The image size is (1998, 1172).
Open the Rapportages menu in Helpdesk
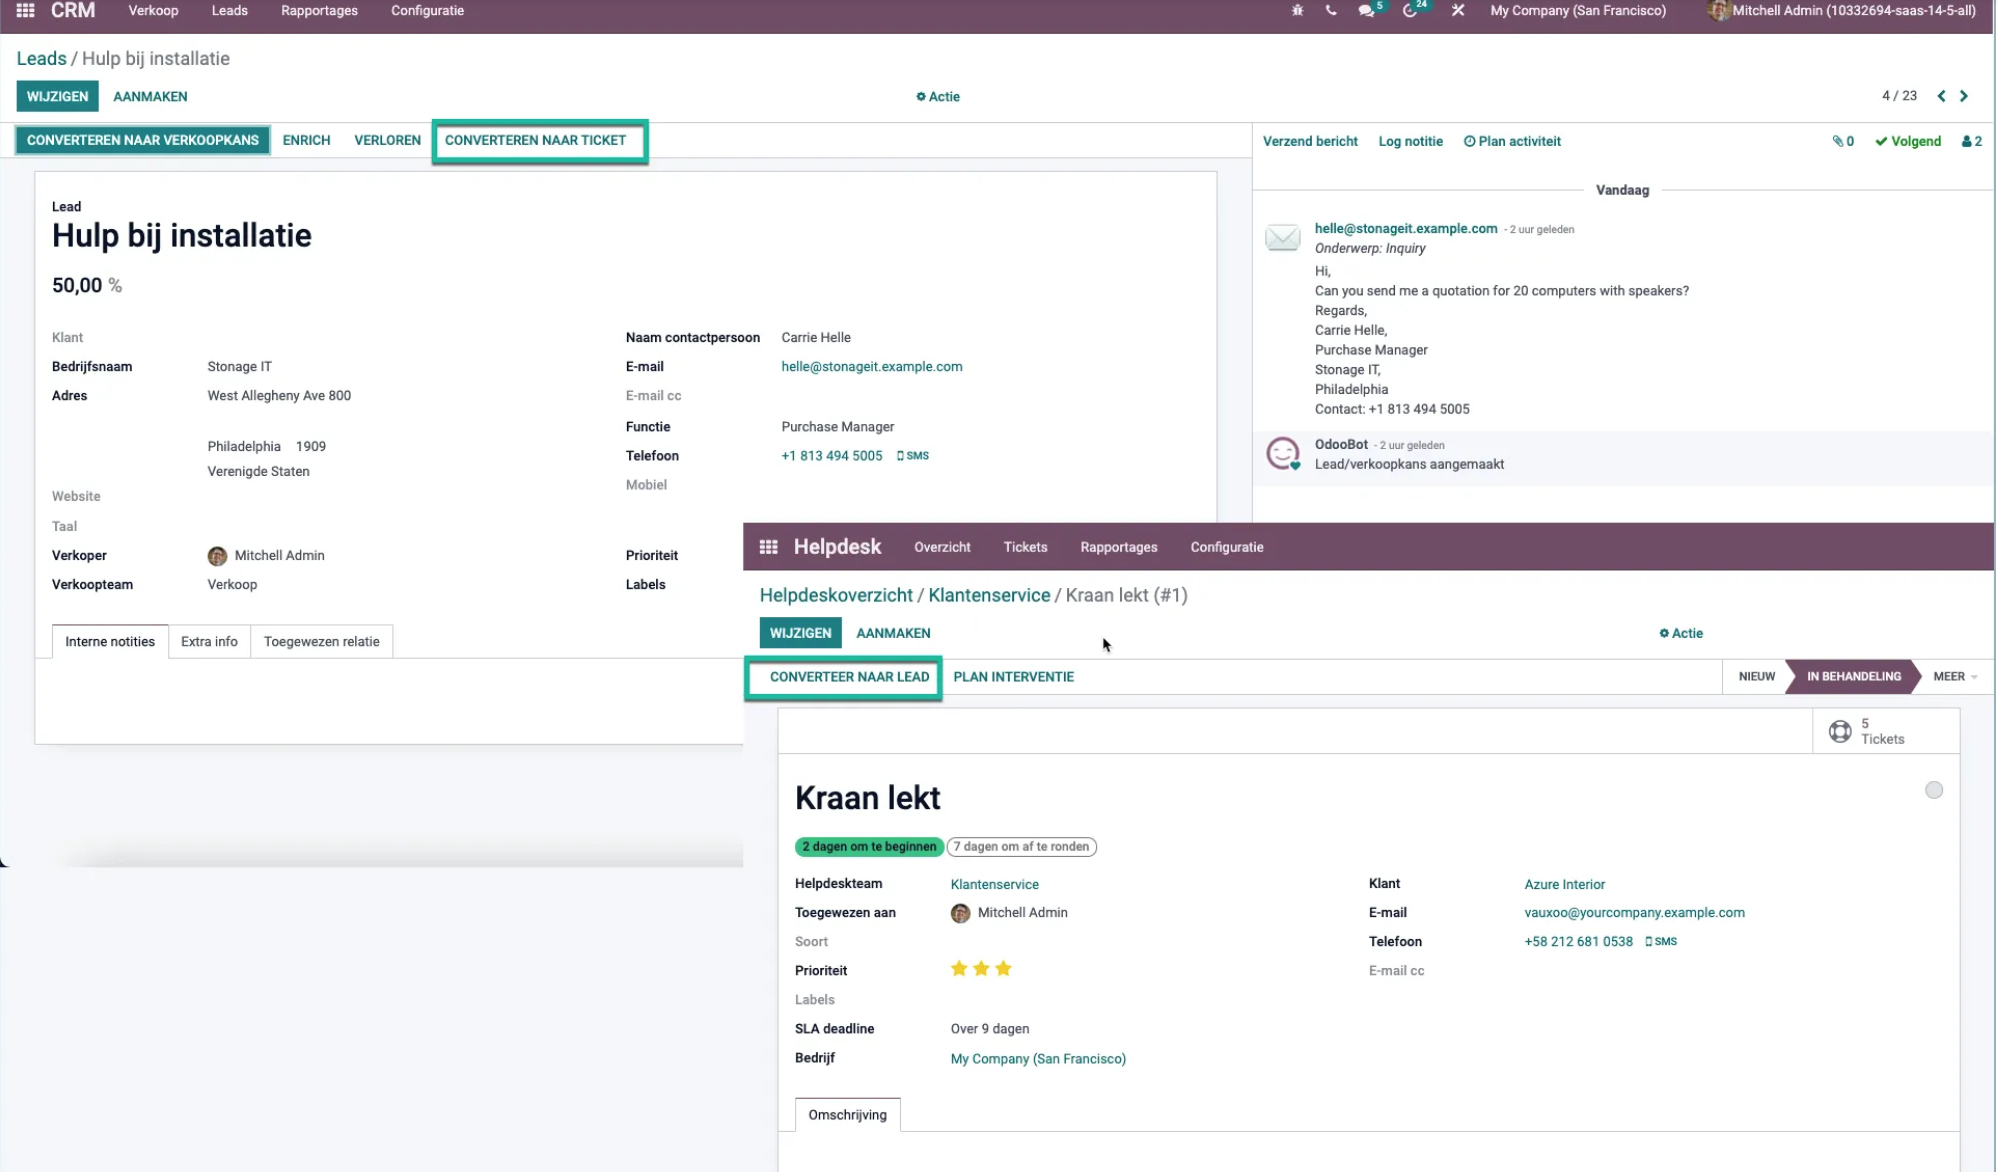(1118, 547)
